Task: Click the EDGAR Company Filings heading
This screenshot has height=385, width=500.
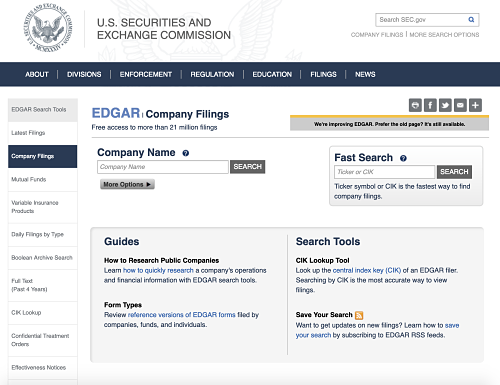Action: click(x=160, y=114)
